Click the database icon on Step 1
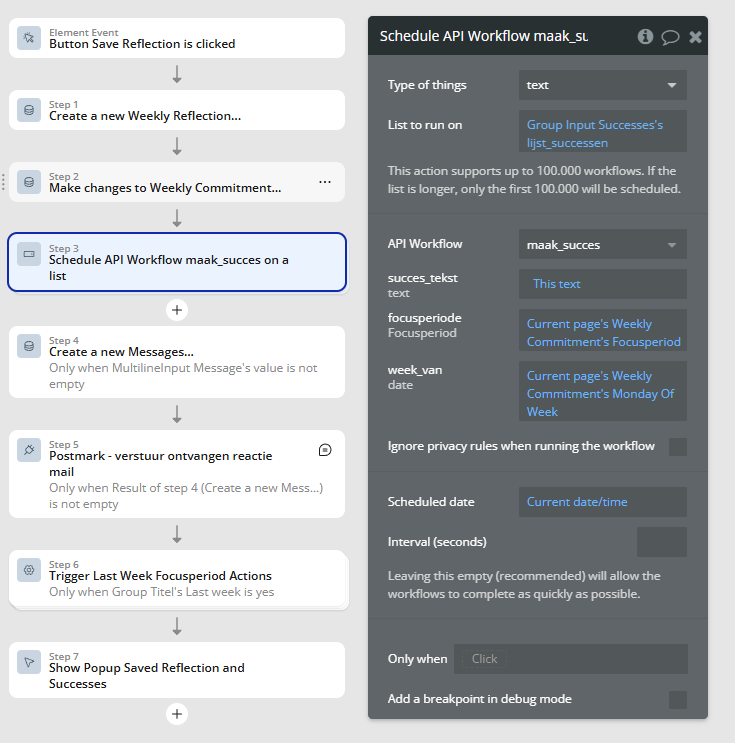Viewport: 735px width, 743px height. pyautogui.click(x=29, y=110)
